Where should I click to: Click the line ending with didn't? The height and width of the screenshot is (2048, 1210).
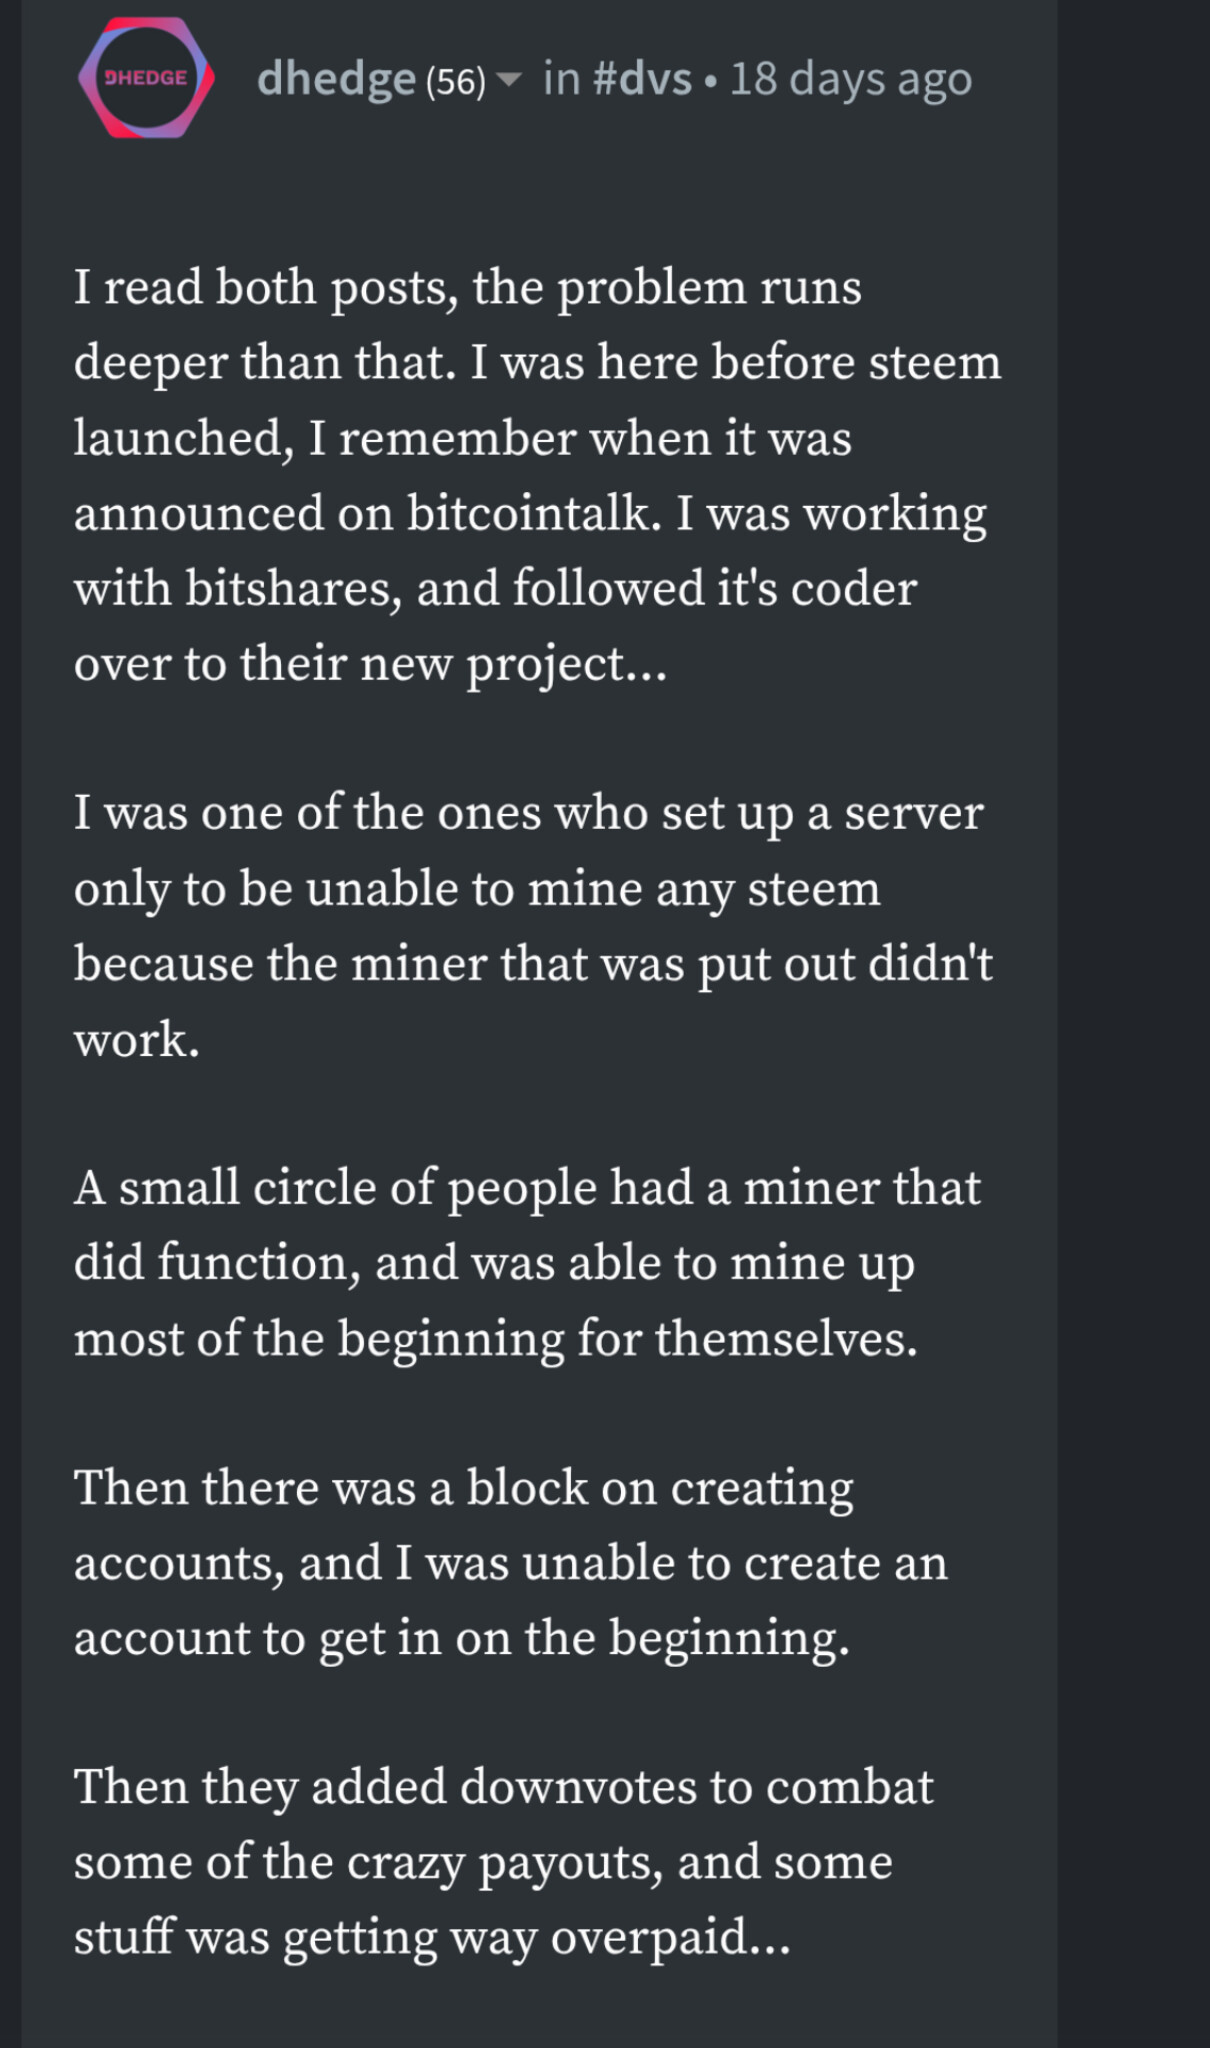point(533,963)
